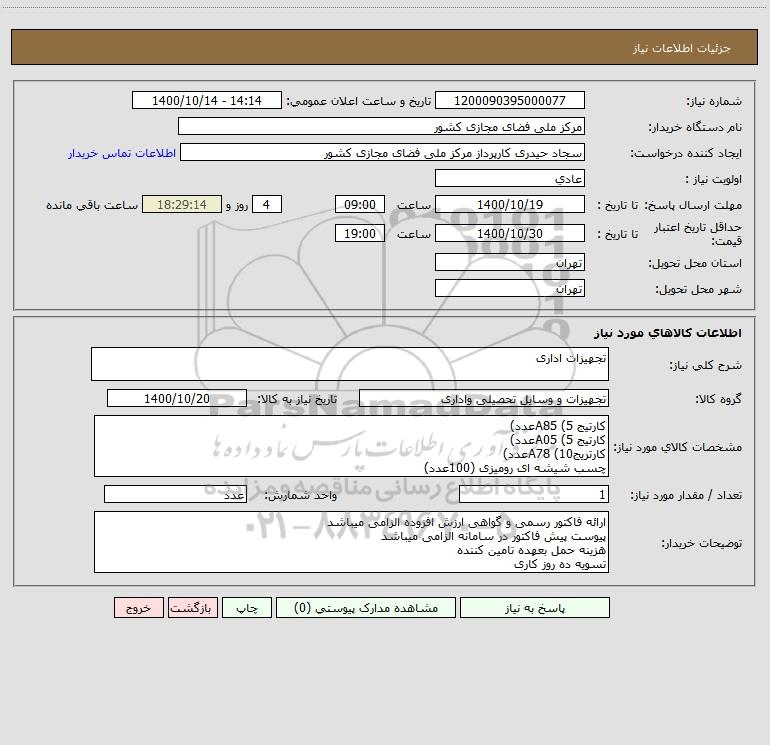This screenshot has height=745, width=770.
Task: Click unit of measure field عدد
Action: [x=175, y=494]
